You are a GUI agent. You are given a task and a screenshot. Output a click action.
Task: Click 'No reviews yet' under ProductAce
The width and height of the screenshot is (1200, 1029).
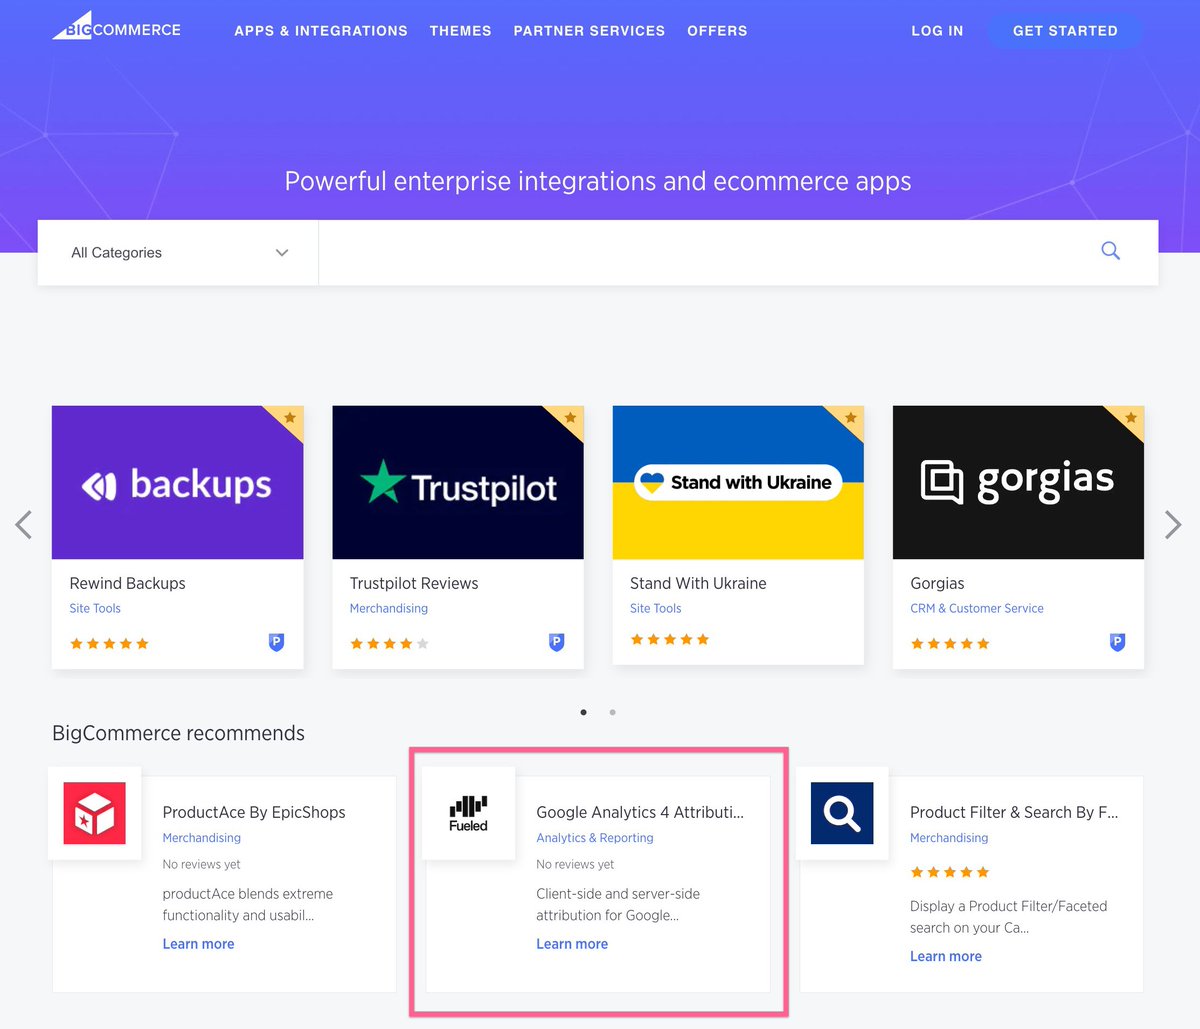pyautogui.click(x=202, y=864)
